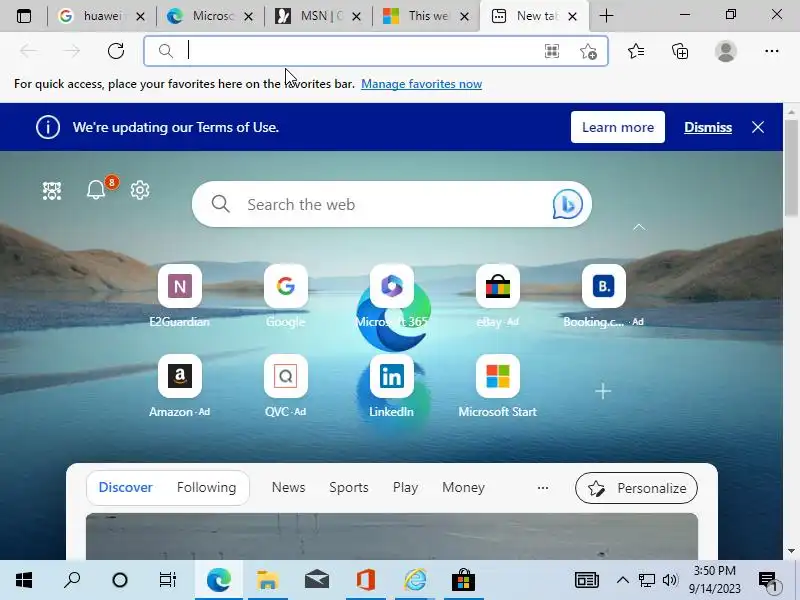Click Manage favorites now link
This screenshot has width=800, height=600.
[421, 84]
